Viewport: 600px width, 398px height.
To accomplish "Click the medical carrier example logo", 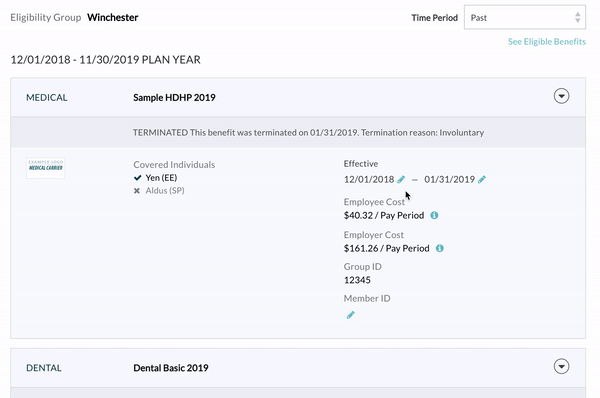I will coord(46,168).
